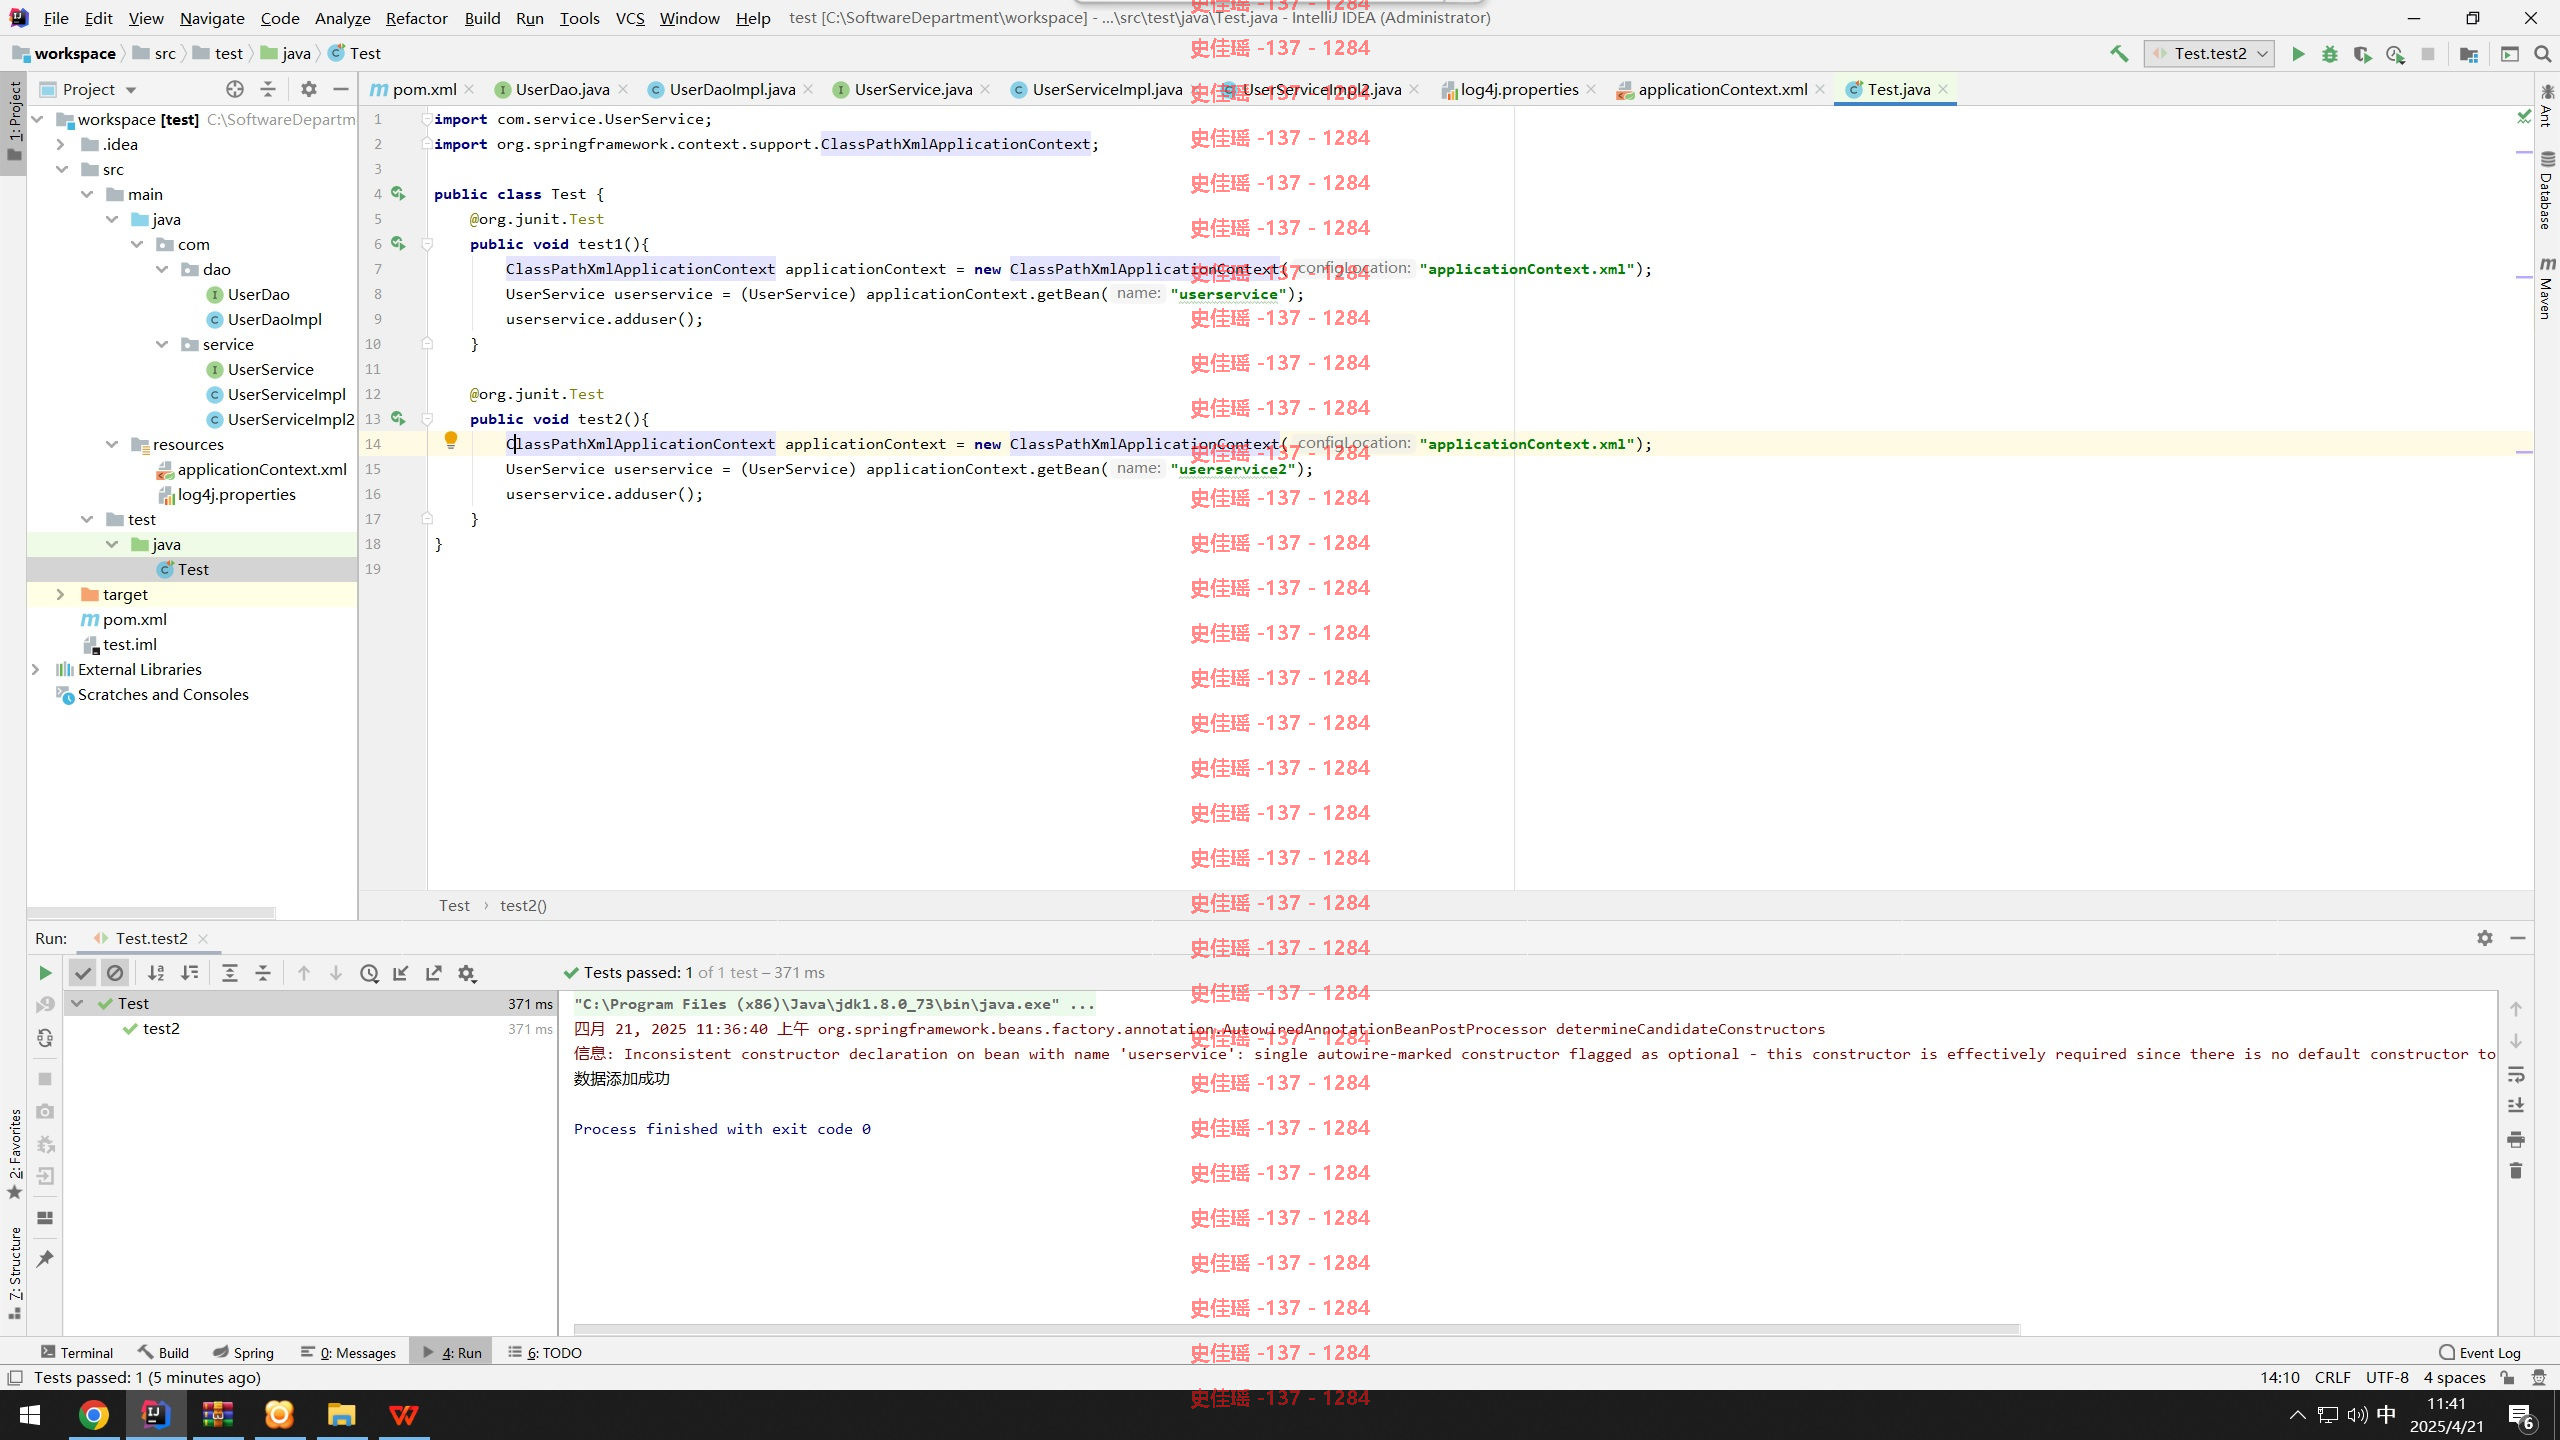The width and height of the screenshot is (2560, 1440).
Task: Click the UTF-8 encoding in status bar
Action: pos(2387,1377)
